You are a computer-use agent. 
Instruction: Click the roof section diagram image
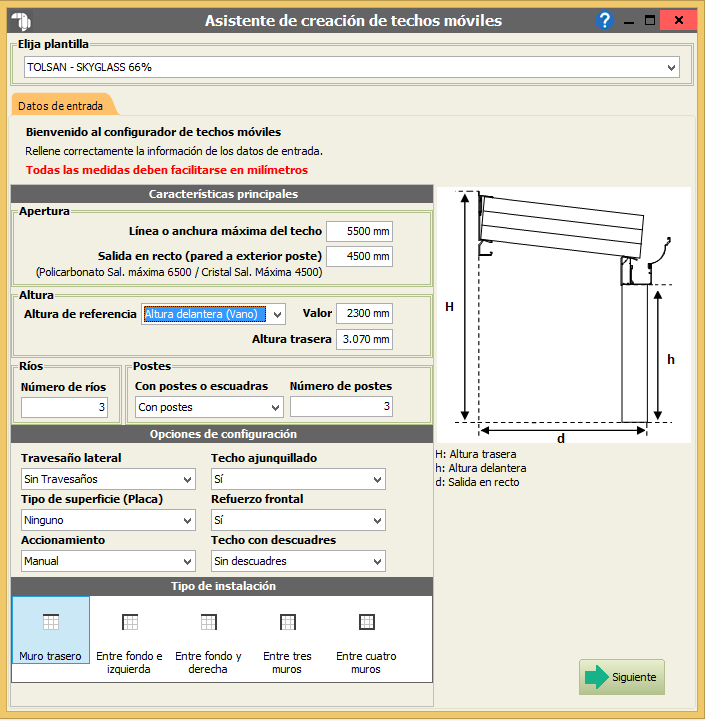pyautogui.click(x=564, y=315)
